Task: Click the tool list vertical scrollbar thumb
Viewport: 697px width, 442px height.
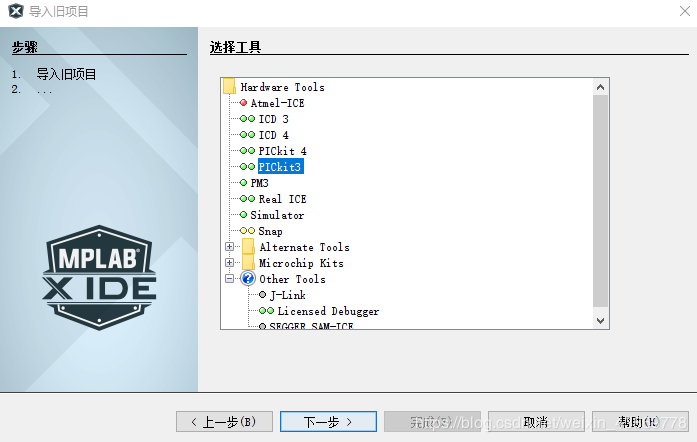Action: [x=601, y=201]
